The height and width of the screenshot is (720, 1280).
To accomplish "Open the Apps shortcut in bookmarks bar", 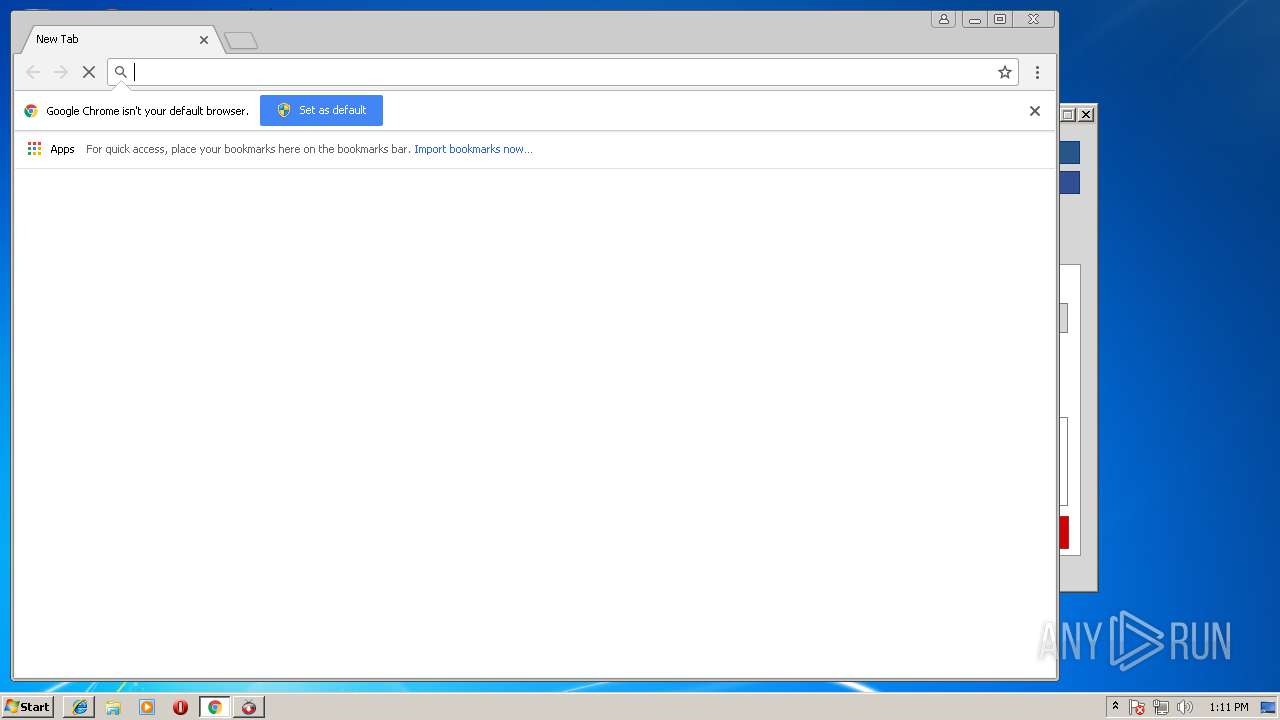I will 51,149.
